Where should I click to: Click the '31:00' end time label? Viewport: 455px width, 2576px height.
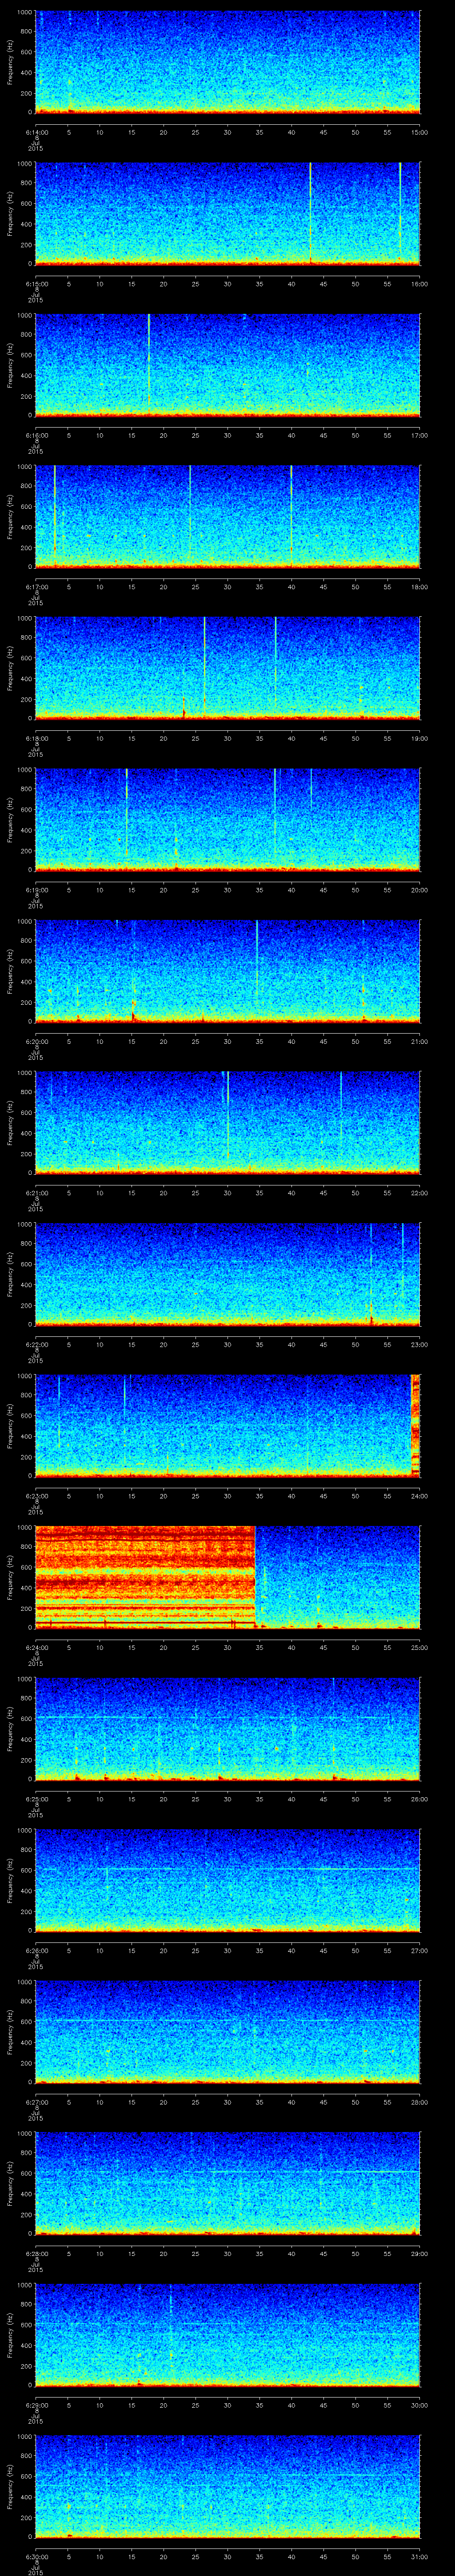tap(419, 2556)
